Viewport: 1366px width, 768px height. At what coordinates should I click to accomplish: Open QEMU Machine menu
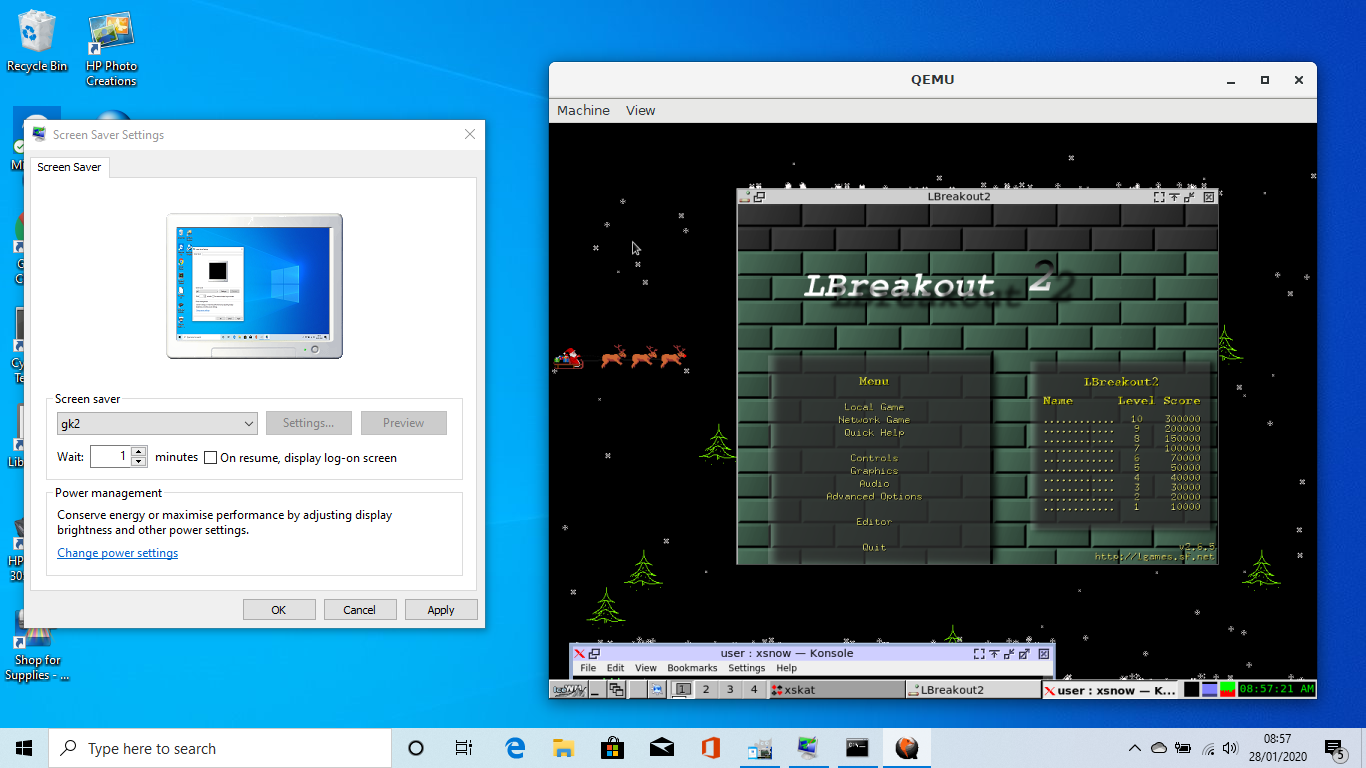[x=583, y=110]
